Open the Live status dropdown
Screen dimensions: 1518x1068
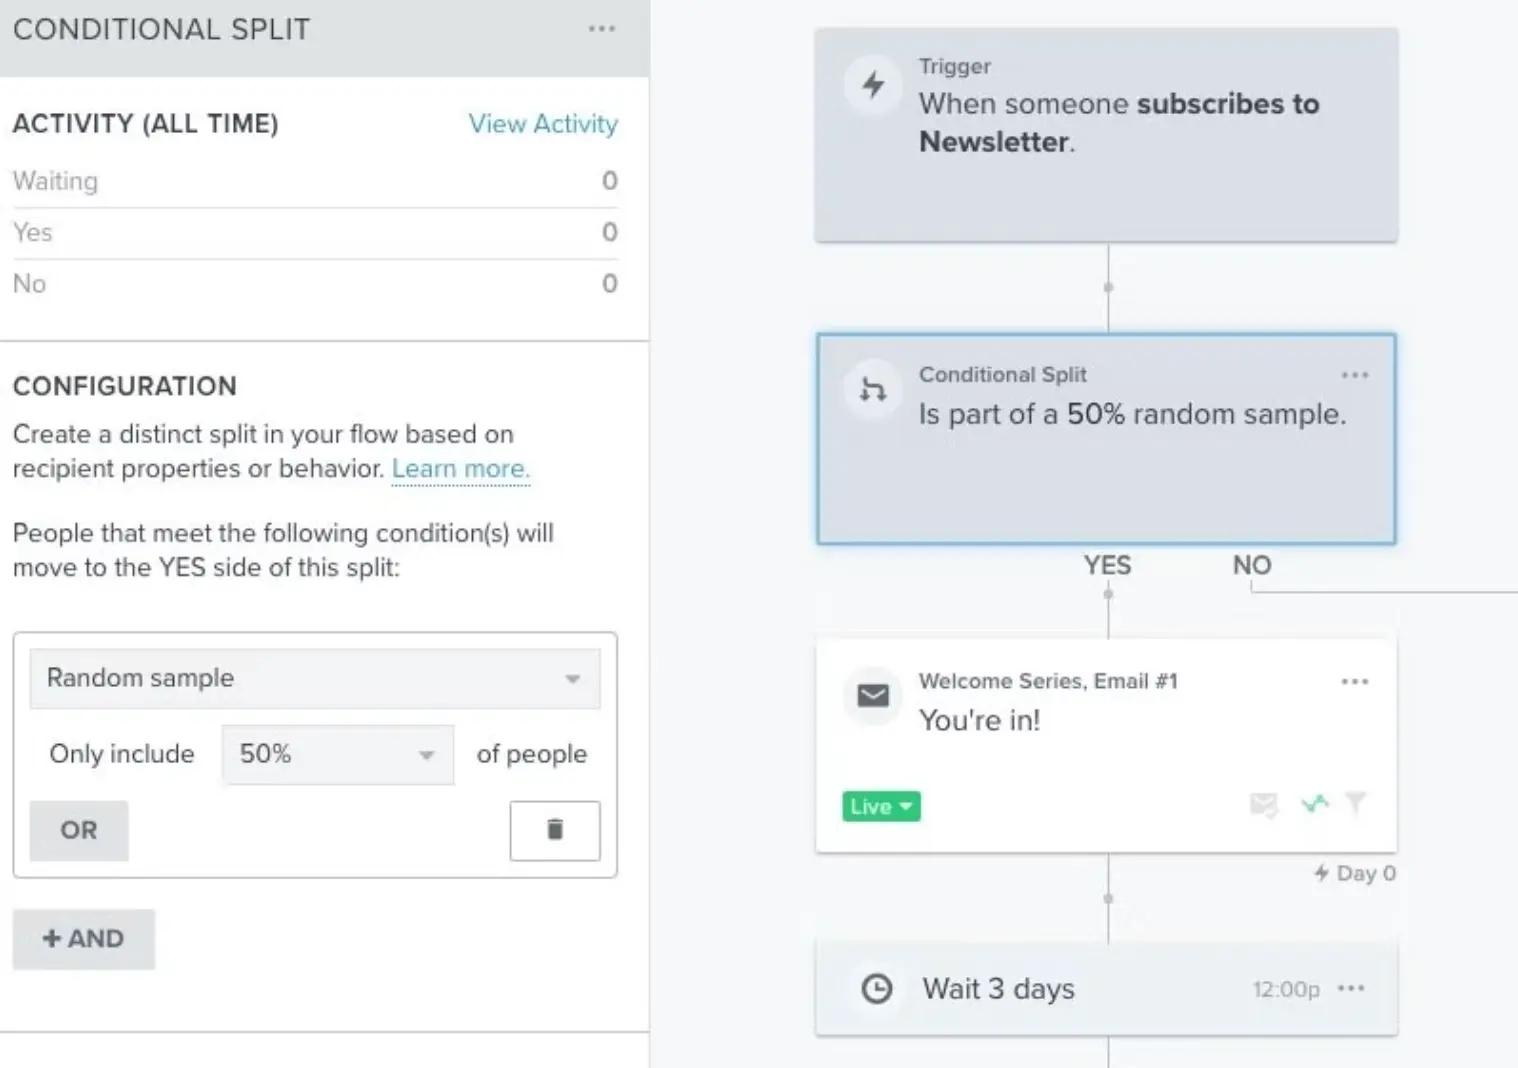(879, 806)
